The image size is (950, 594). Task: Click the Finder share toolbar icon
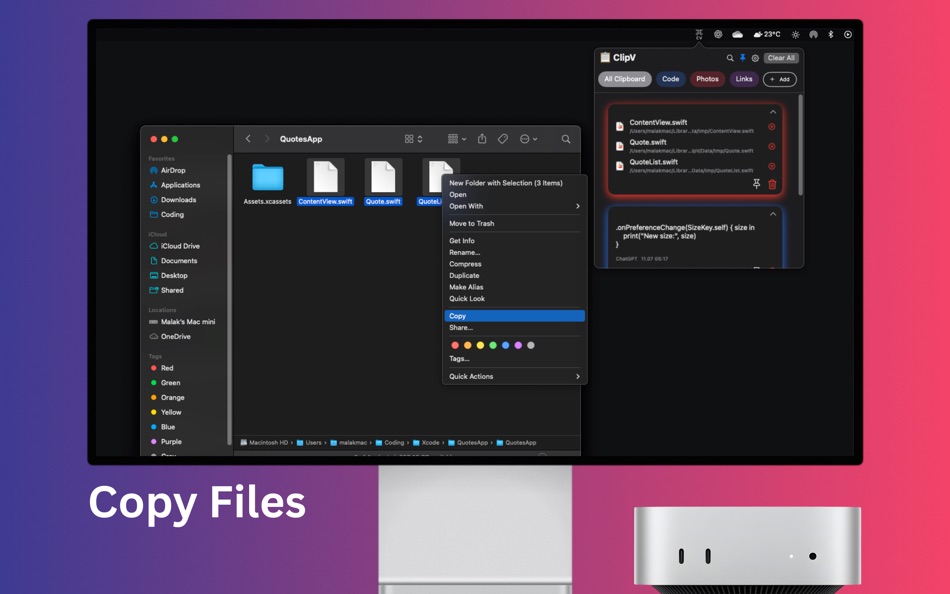point(482,139)
